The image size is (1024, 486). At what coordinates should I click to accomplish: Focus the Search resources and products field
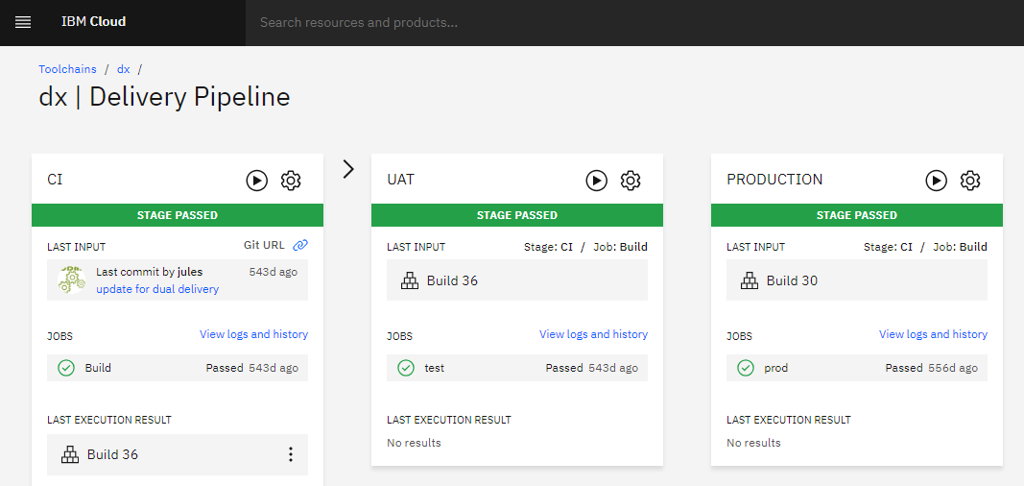coord(635,23)
